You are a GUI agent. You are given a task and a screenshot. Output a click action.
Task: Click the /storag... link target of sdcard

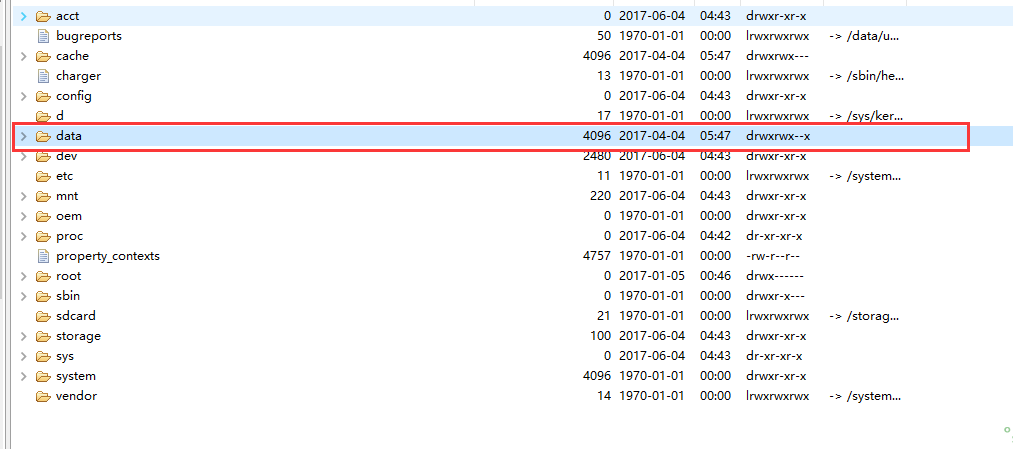click(864, 316)
